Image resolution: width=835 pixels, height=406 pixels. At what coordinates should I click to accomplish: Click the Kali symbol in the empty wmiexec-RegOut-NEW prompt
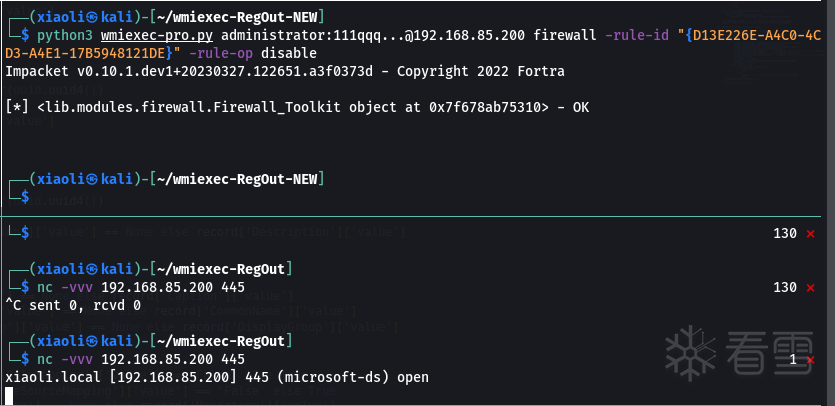click(x=93, y=178)
